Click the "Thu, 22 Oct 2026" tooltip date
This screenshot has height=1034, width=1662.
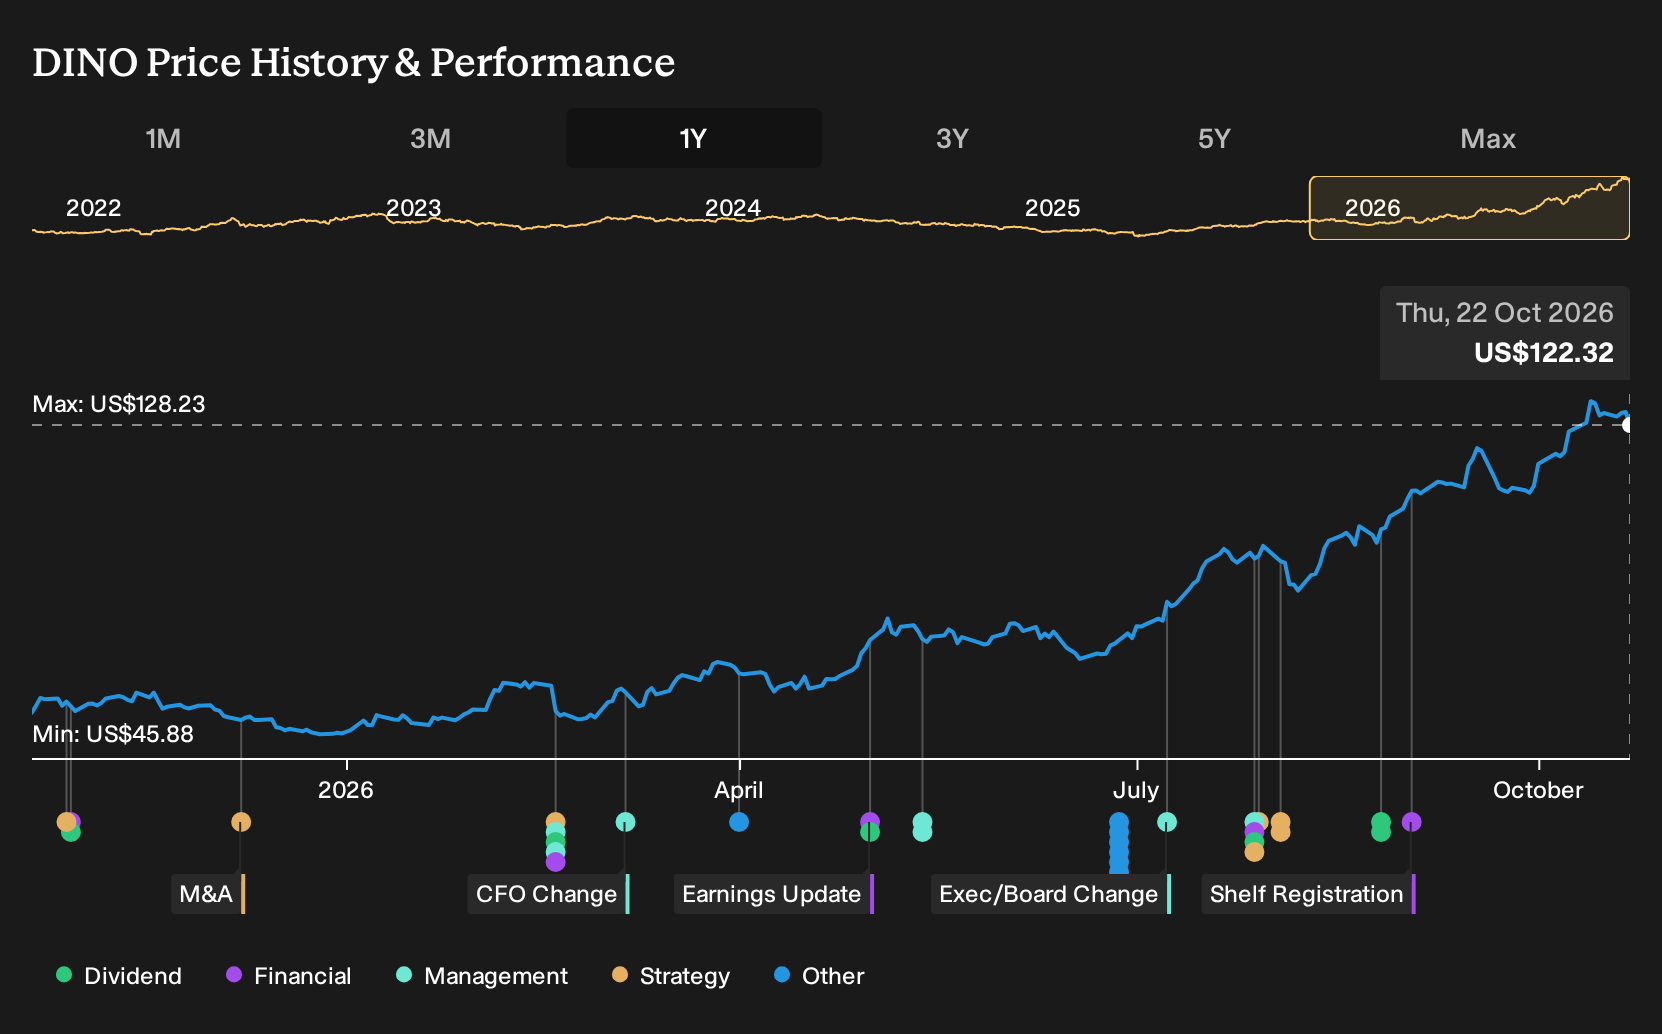click(x=1505, y=313)
